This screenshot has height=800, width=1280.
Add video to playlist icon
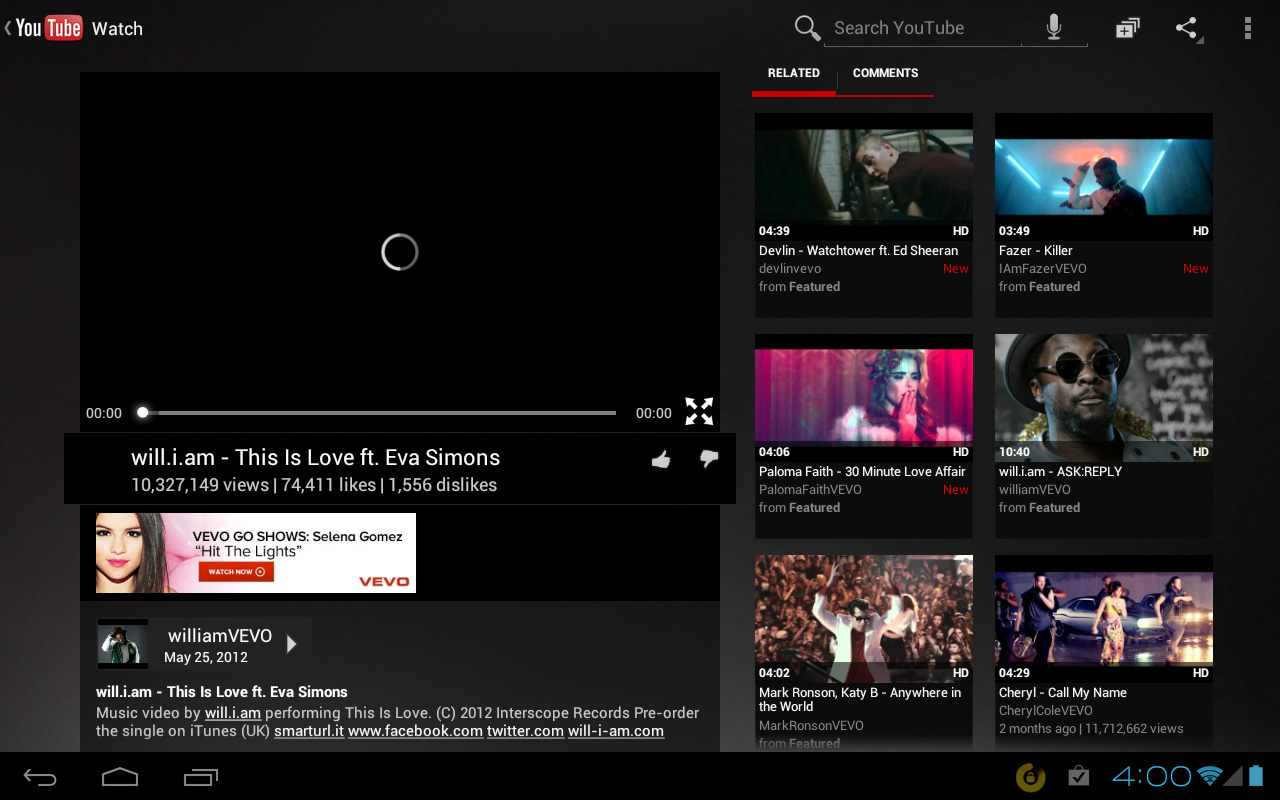[1127, 28]
